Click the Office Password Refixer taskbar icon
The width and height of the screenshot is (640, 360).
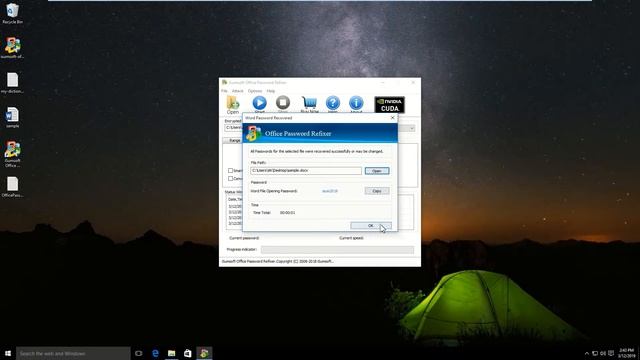click(204, 353)
